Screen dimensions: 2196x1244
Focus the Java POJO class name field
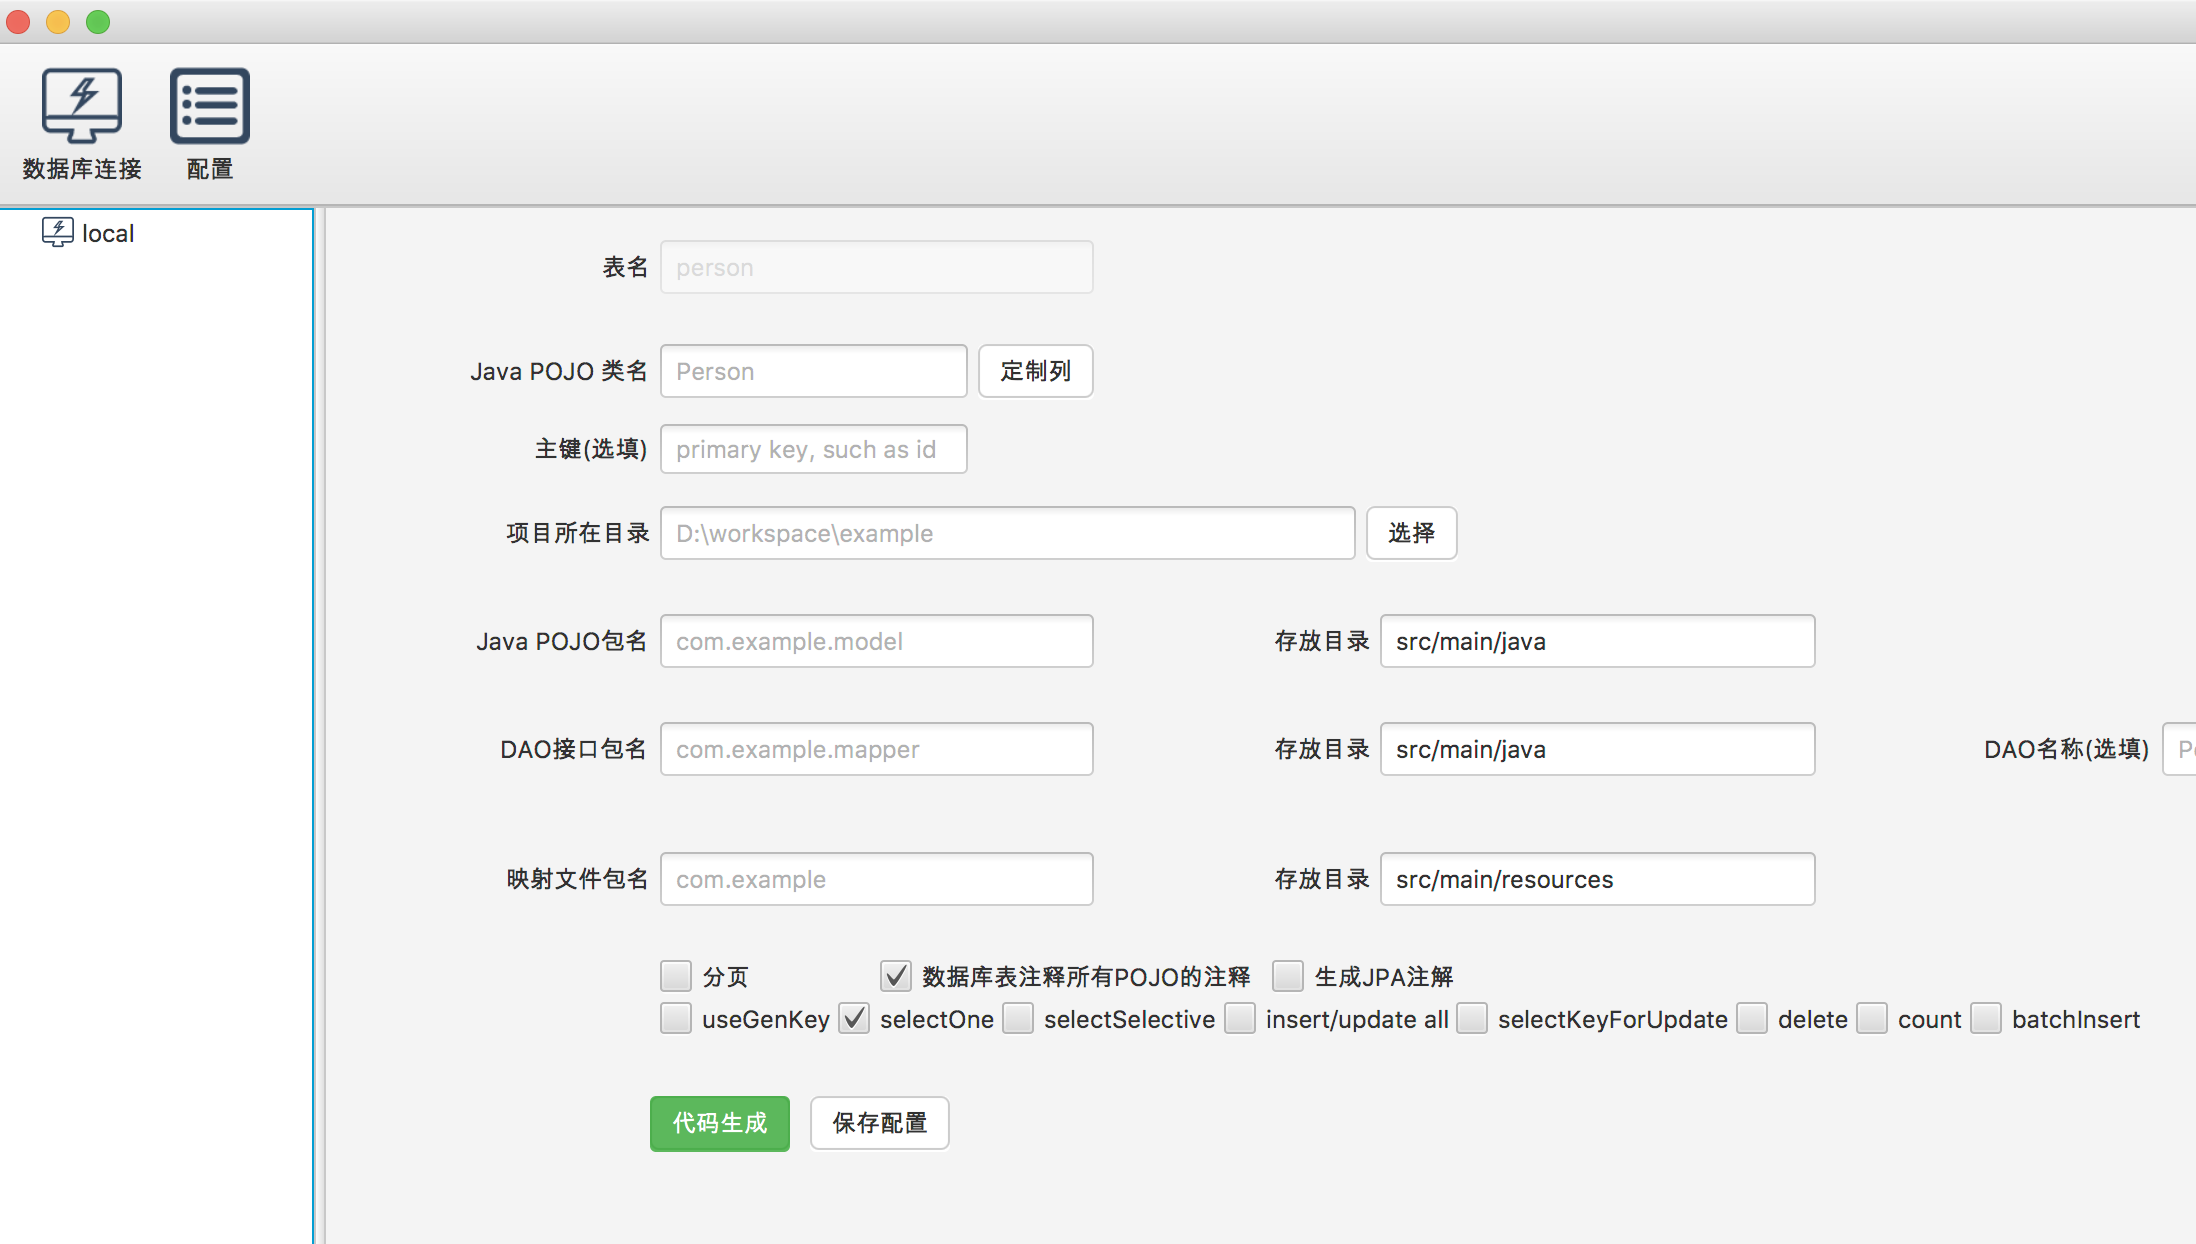(x=813, y=371)
